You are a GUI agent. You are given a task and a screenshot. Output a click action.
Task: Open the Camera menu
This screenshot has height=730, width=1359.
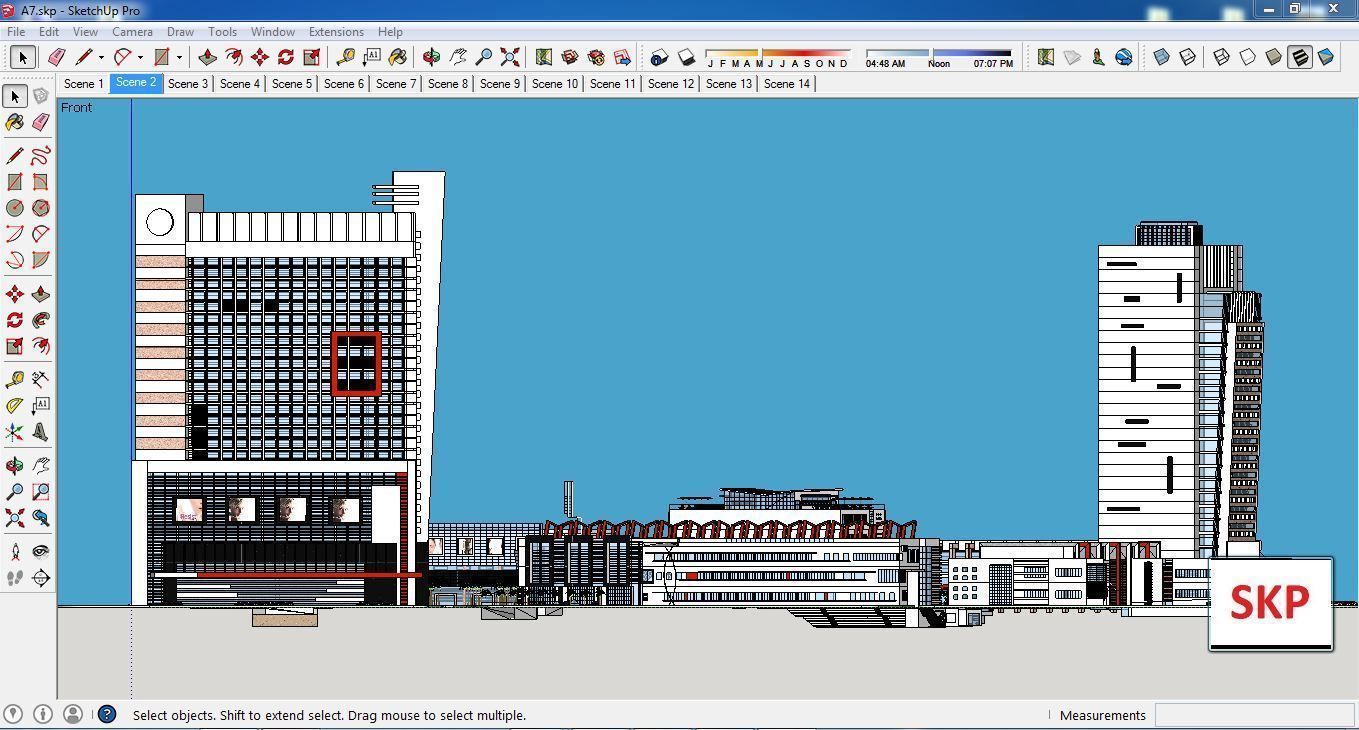(132, 32)
